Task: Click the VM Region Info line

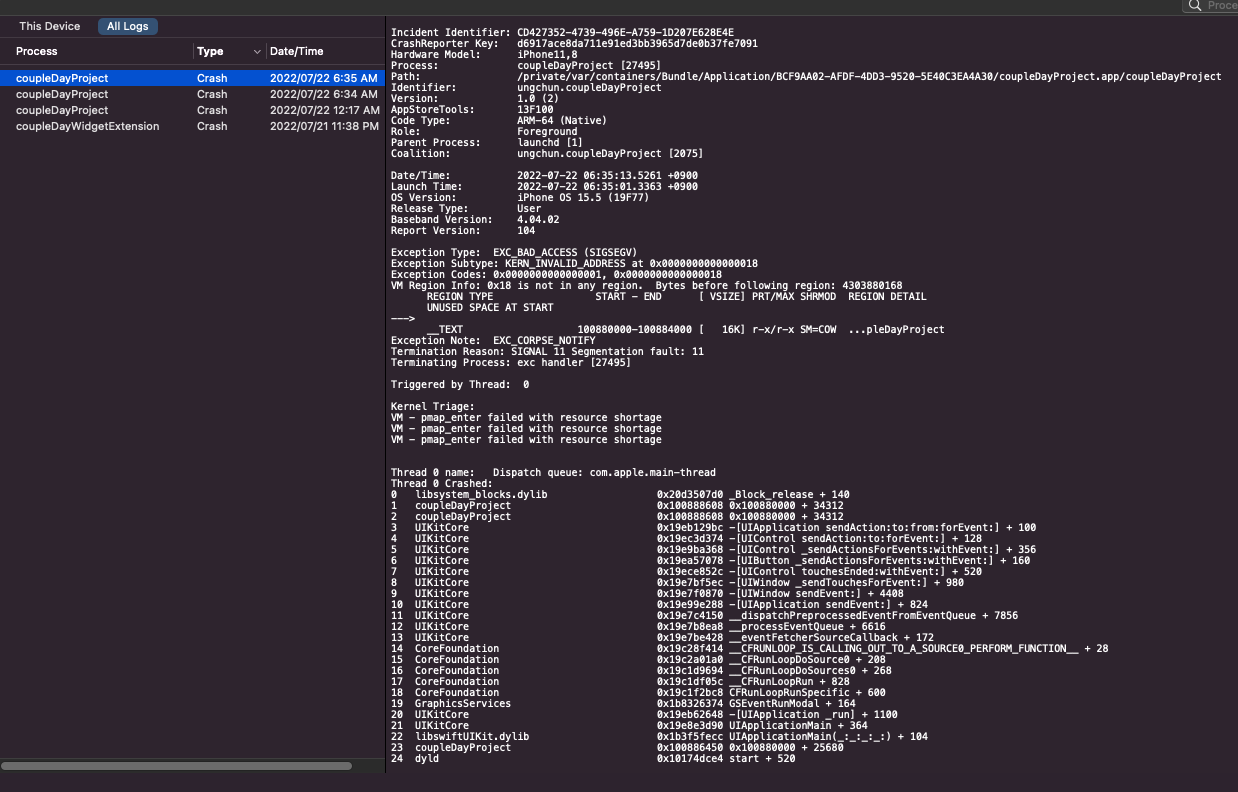Action: click(646, 286)
